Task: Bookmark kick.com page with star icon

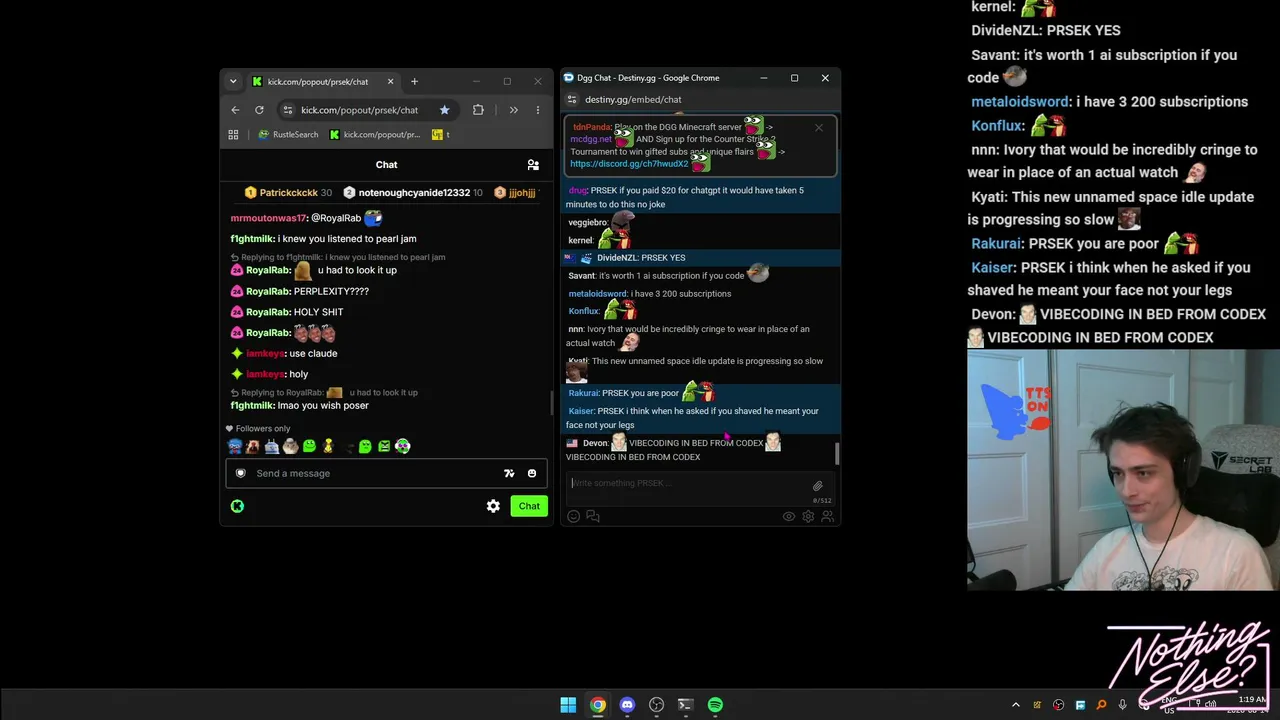Action: [444, 110]
